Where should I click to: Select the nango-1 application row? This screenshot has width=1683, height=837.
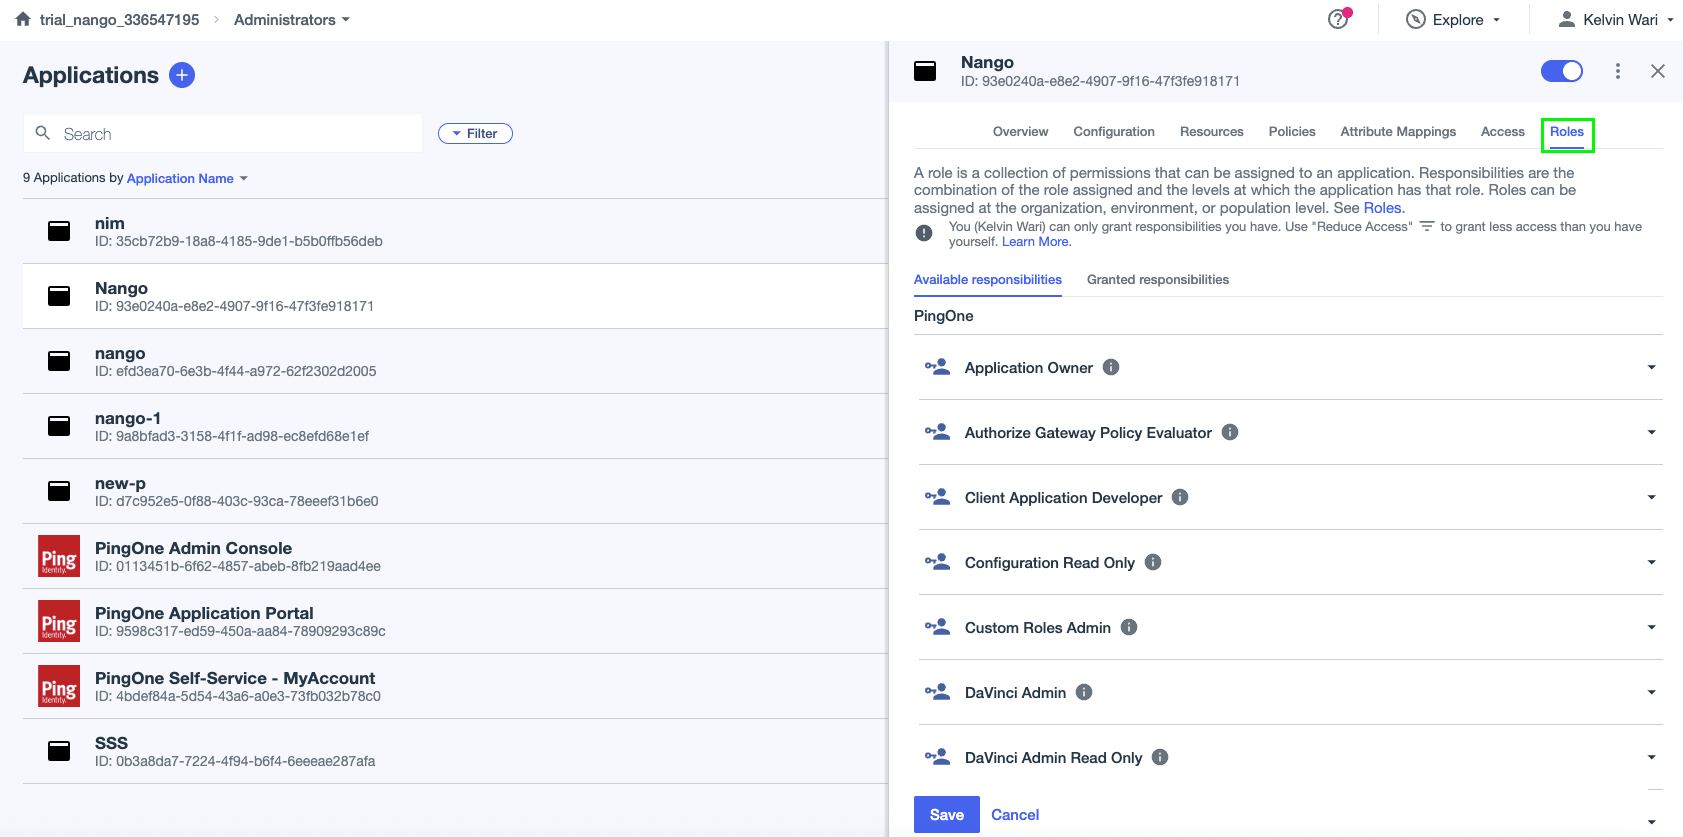(x=455, y=426)
